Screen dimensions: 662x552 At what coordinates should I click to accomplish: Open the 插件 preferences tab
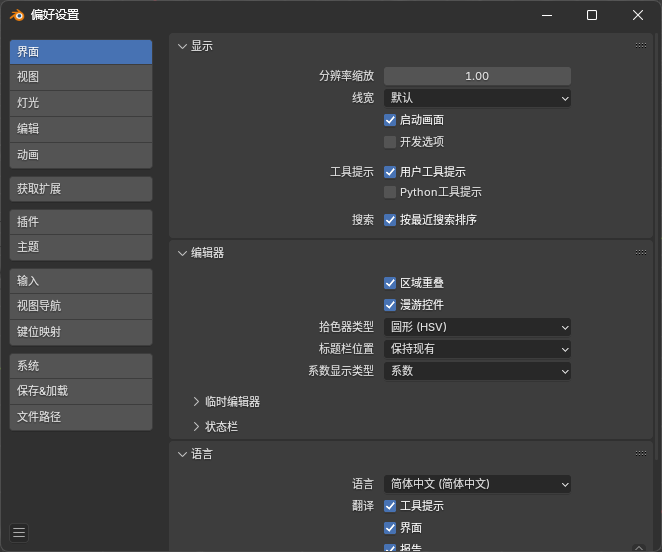tap(80, 222)
